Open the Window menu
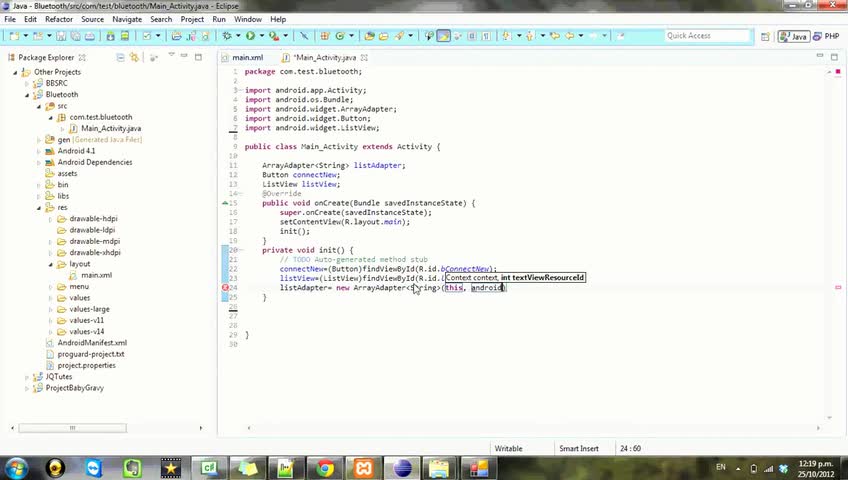 coord(248,19)
